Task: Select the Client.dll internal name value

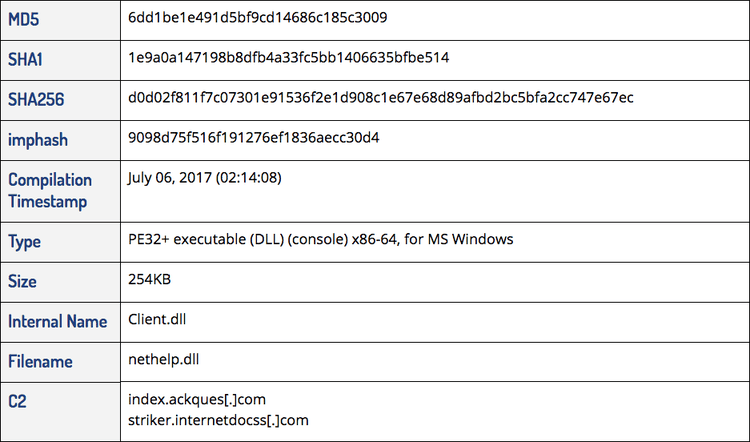Action: (x=157, y=320)
